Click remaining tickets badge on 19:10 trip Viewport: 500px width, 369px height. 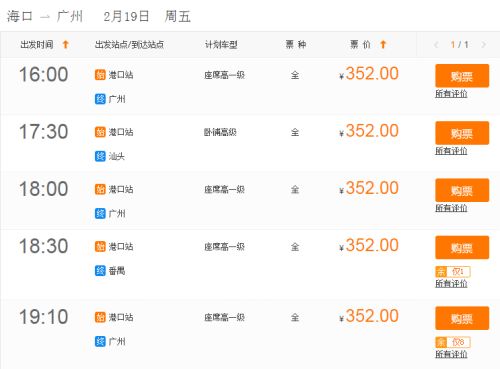pyautogui.click(x=453, y=342)
